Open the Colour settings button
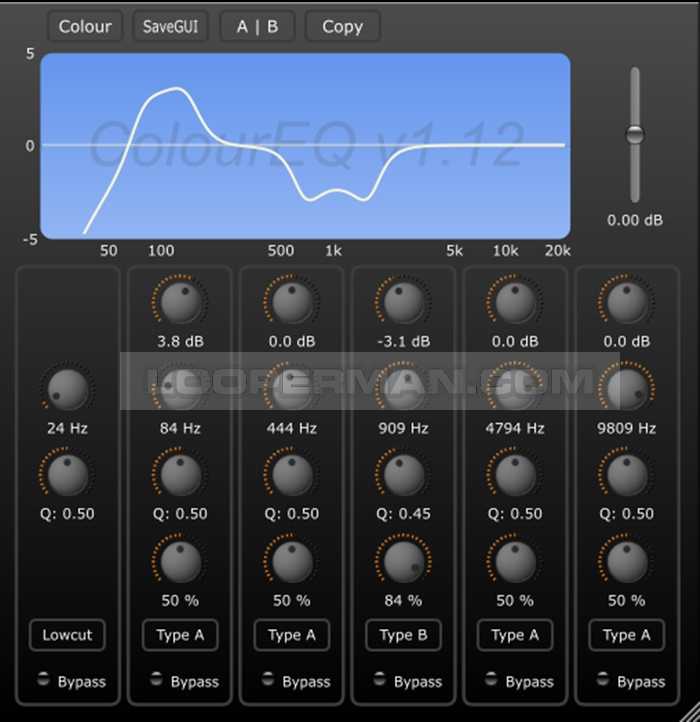The image size is (700, 722). (x=85, y=27)
